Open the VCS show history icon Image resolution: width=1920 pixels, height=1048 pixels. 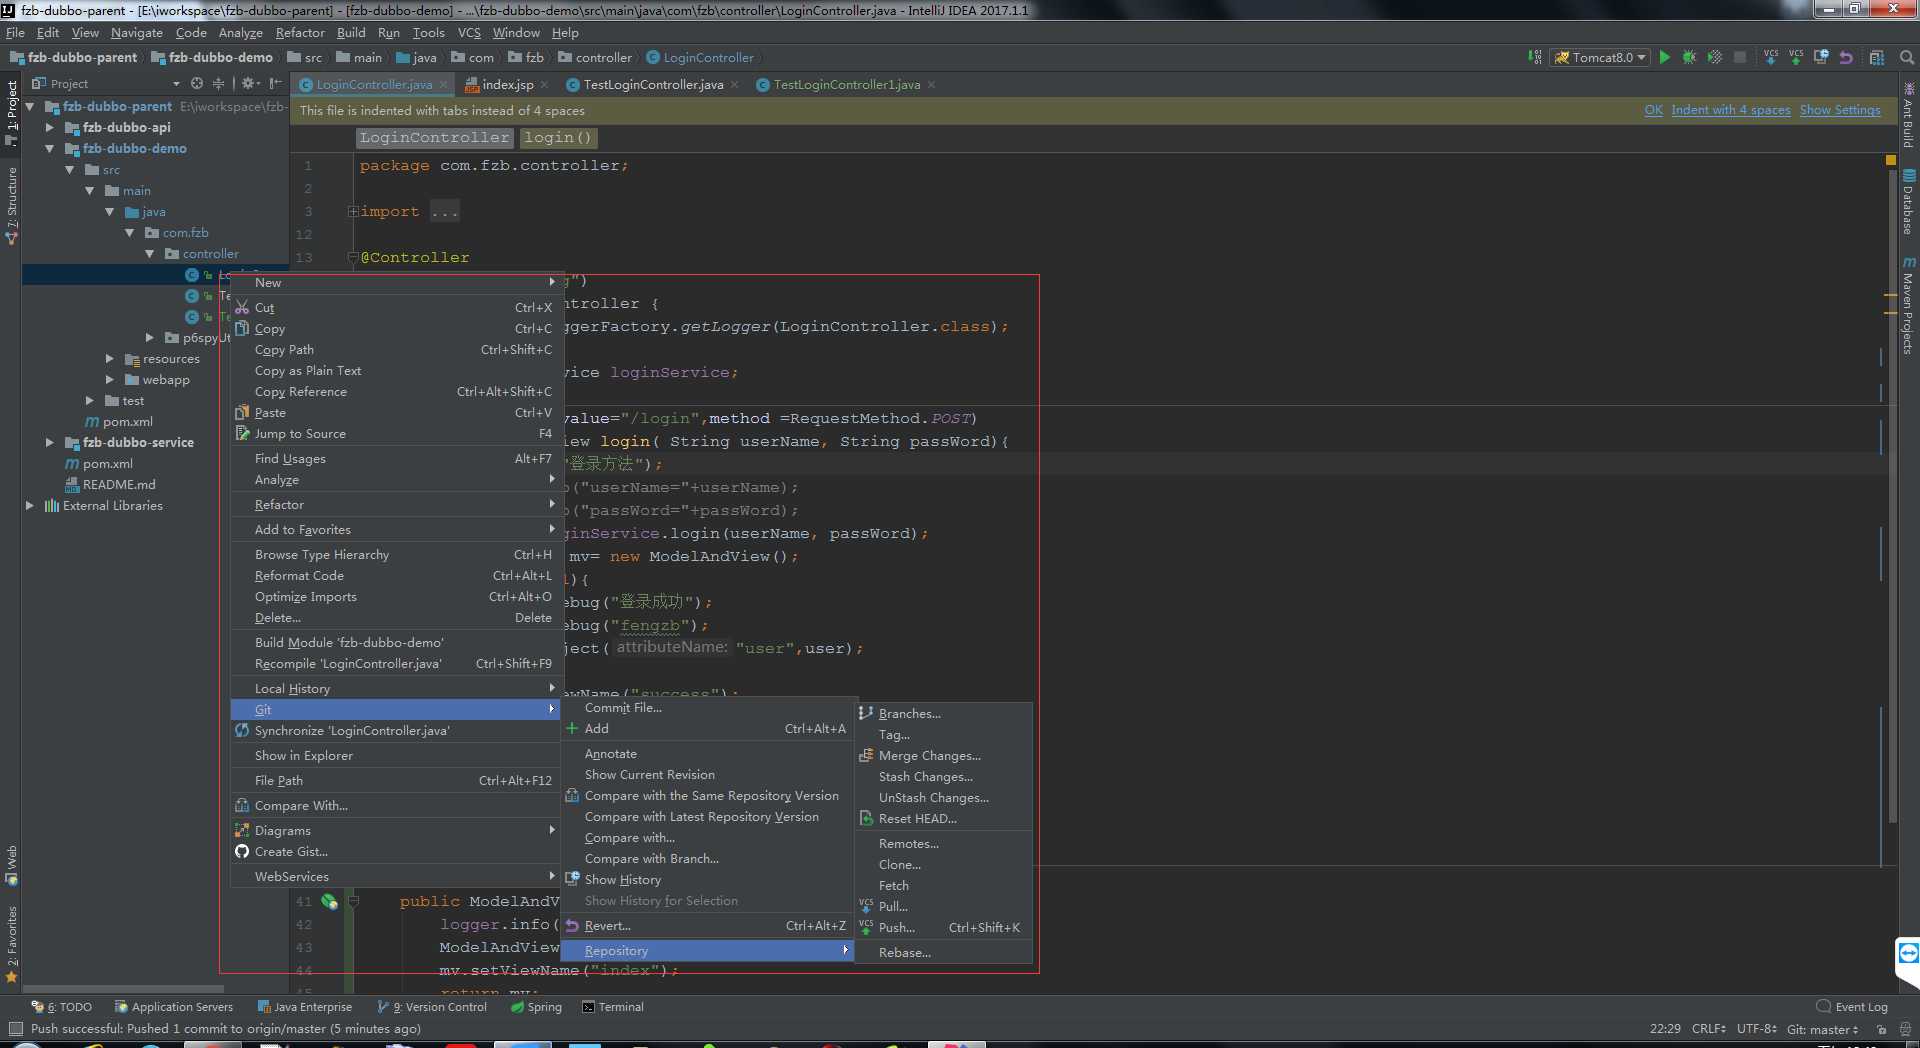point(1821,57)
